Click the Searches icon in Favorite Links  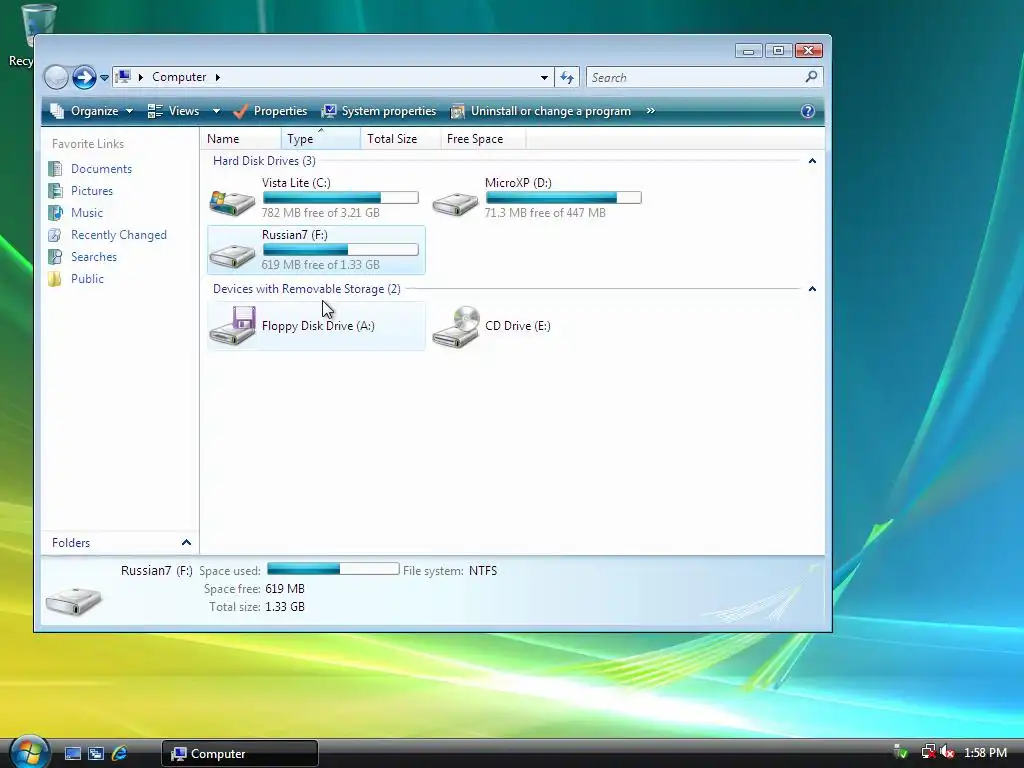coord(56,257)
